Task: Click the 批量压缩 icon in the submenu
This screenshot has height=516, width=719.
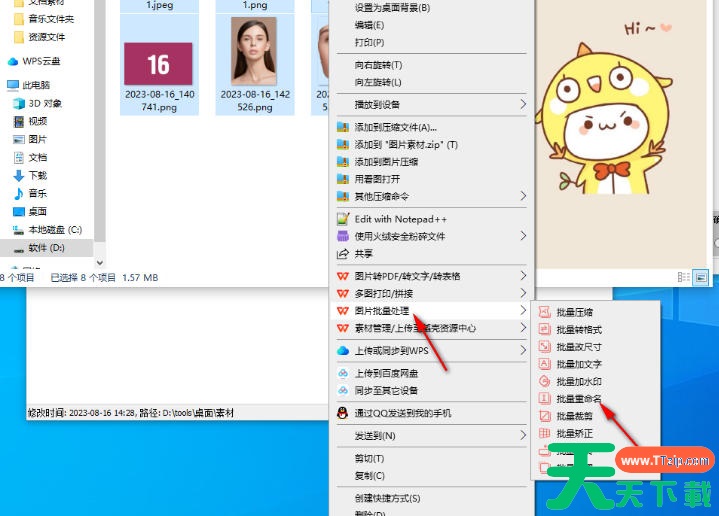Action: [x=545, y=312]
